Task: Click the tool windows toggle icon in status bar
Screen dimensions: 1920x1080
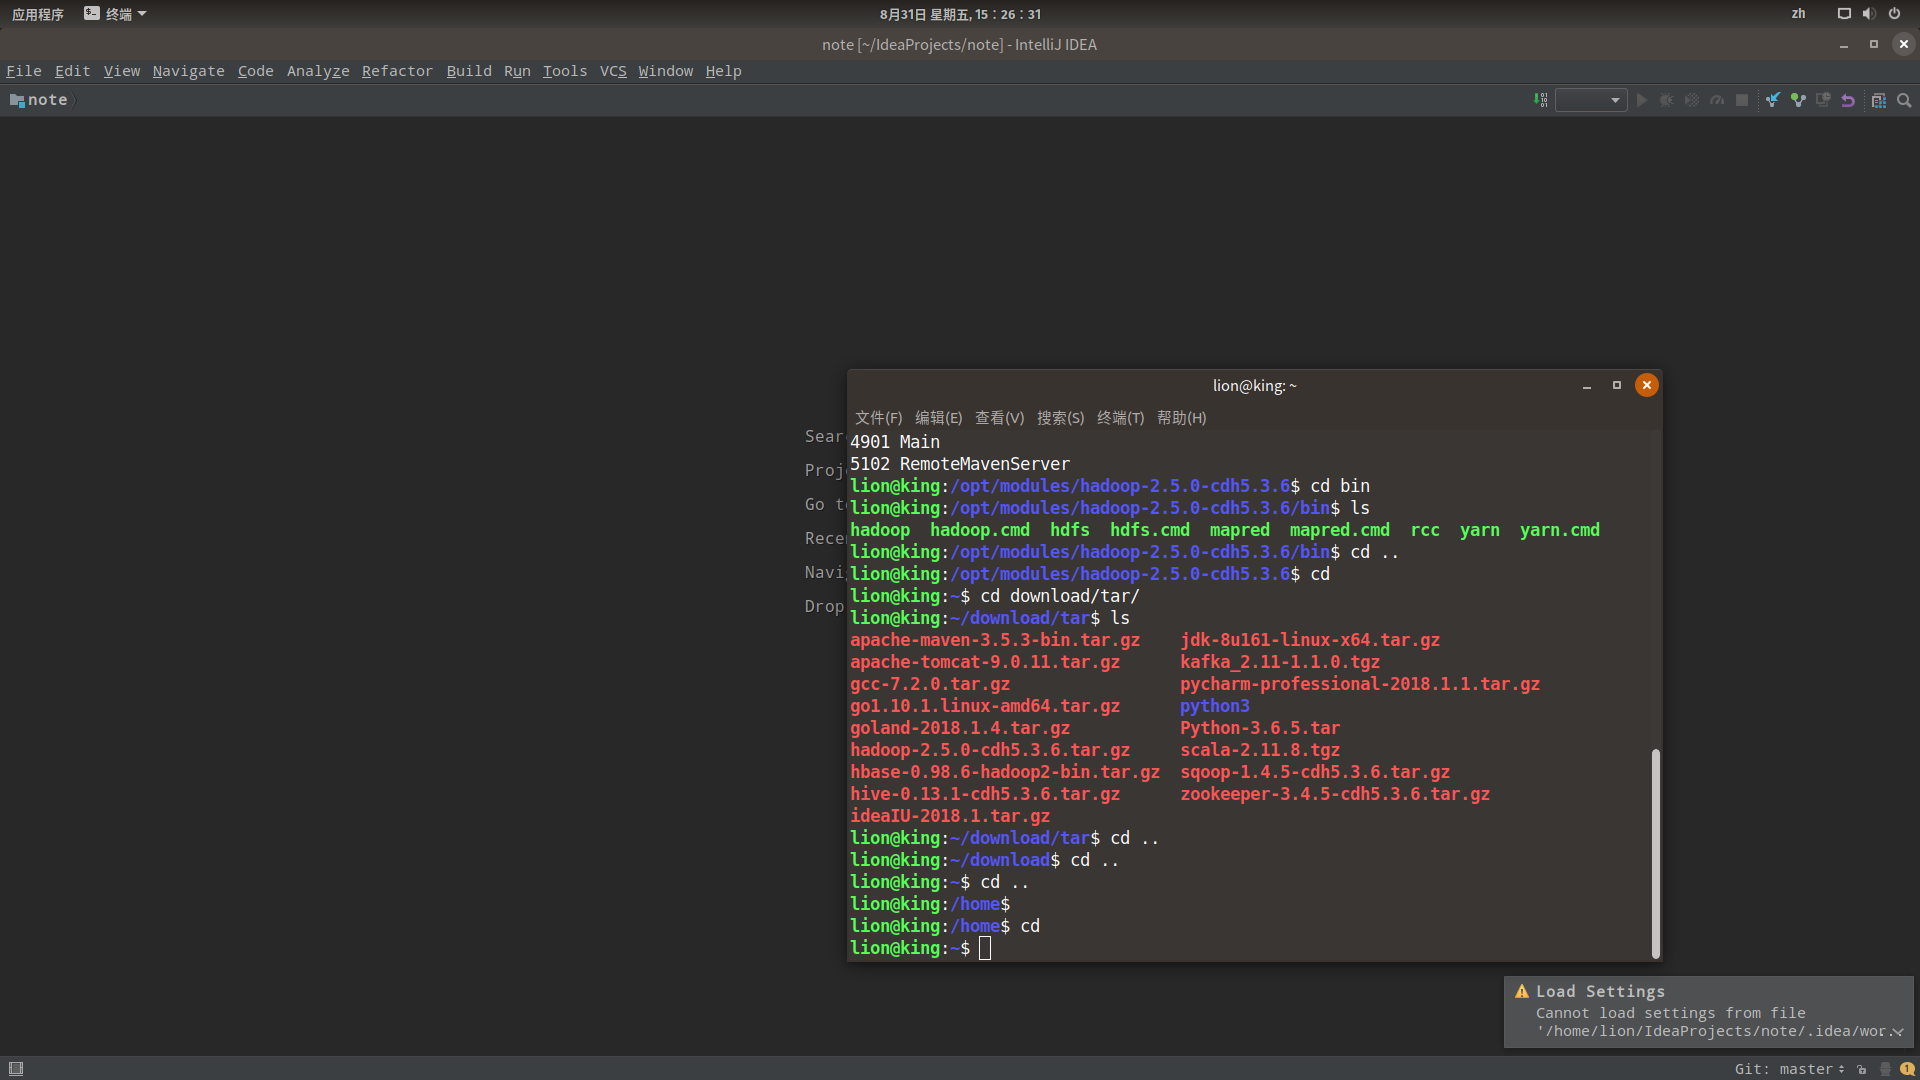Action: point(16,1068)
